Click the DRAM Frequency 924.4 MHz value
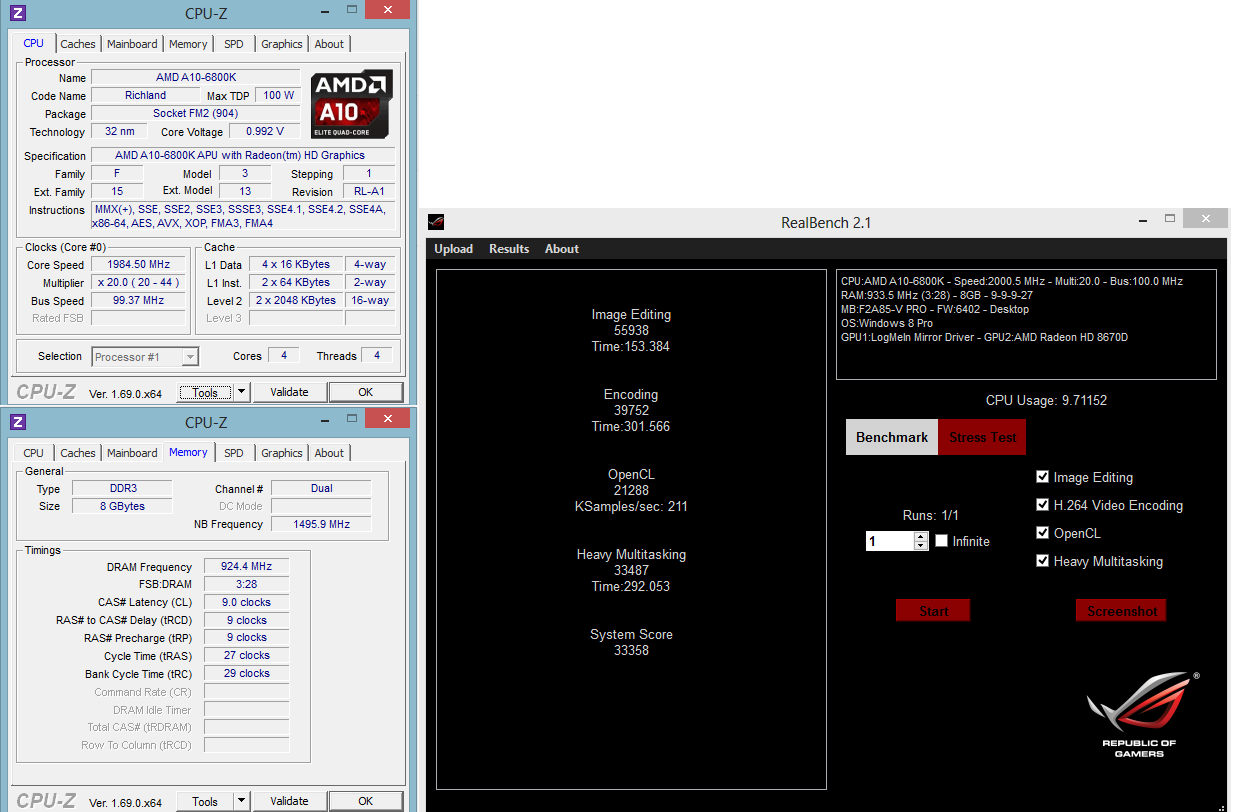1258x812 pixels. tap(246, 567)
